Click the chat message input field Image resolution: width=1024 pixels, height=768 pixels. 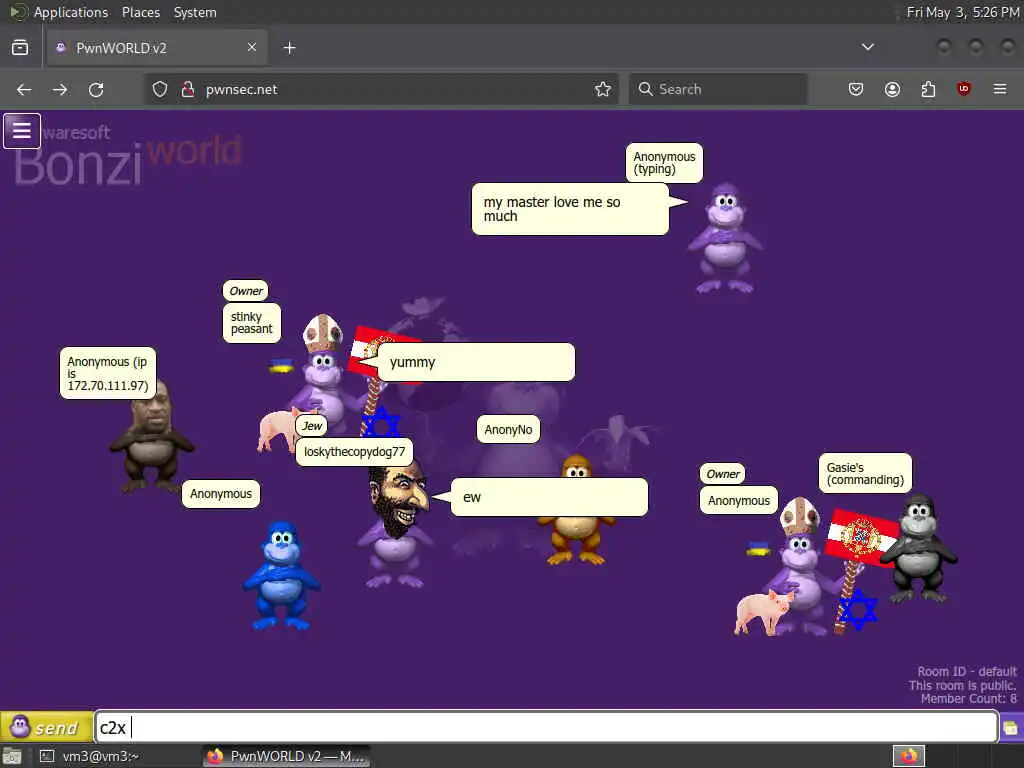(x=547, y=727)
